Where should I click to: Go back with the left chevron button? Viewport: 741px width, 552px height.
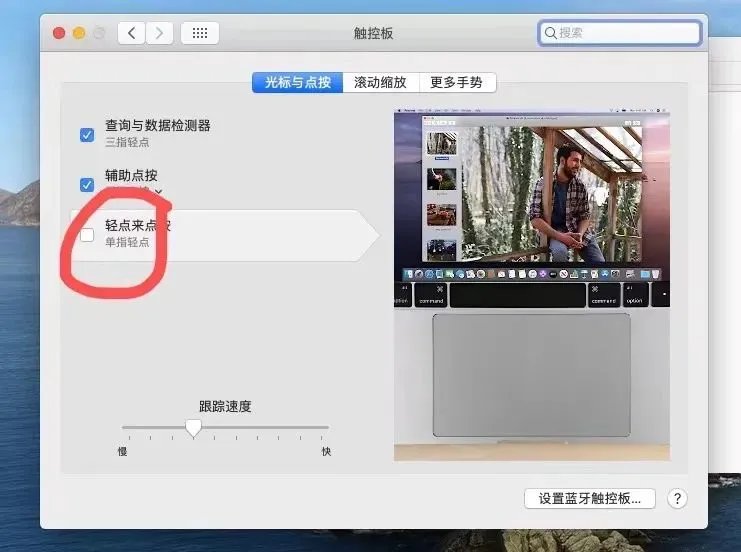click(x=131, y=33)
